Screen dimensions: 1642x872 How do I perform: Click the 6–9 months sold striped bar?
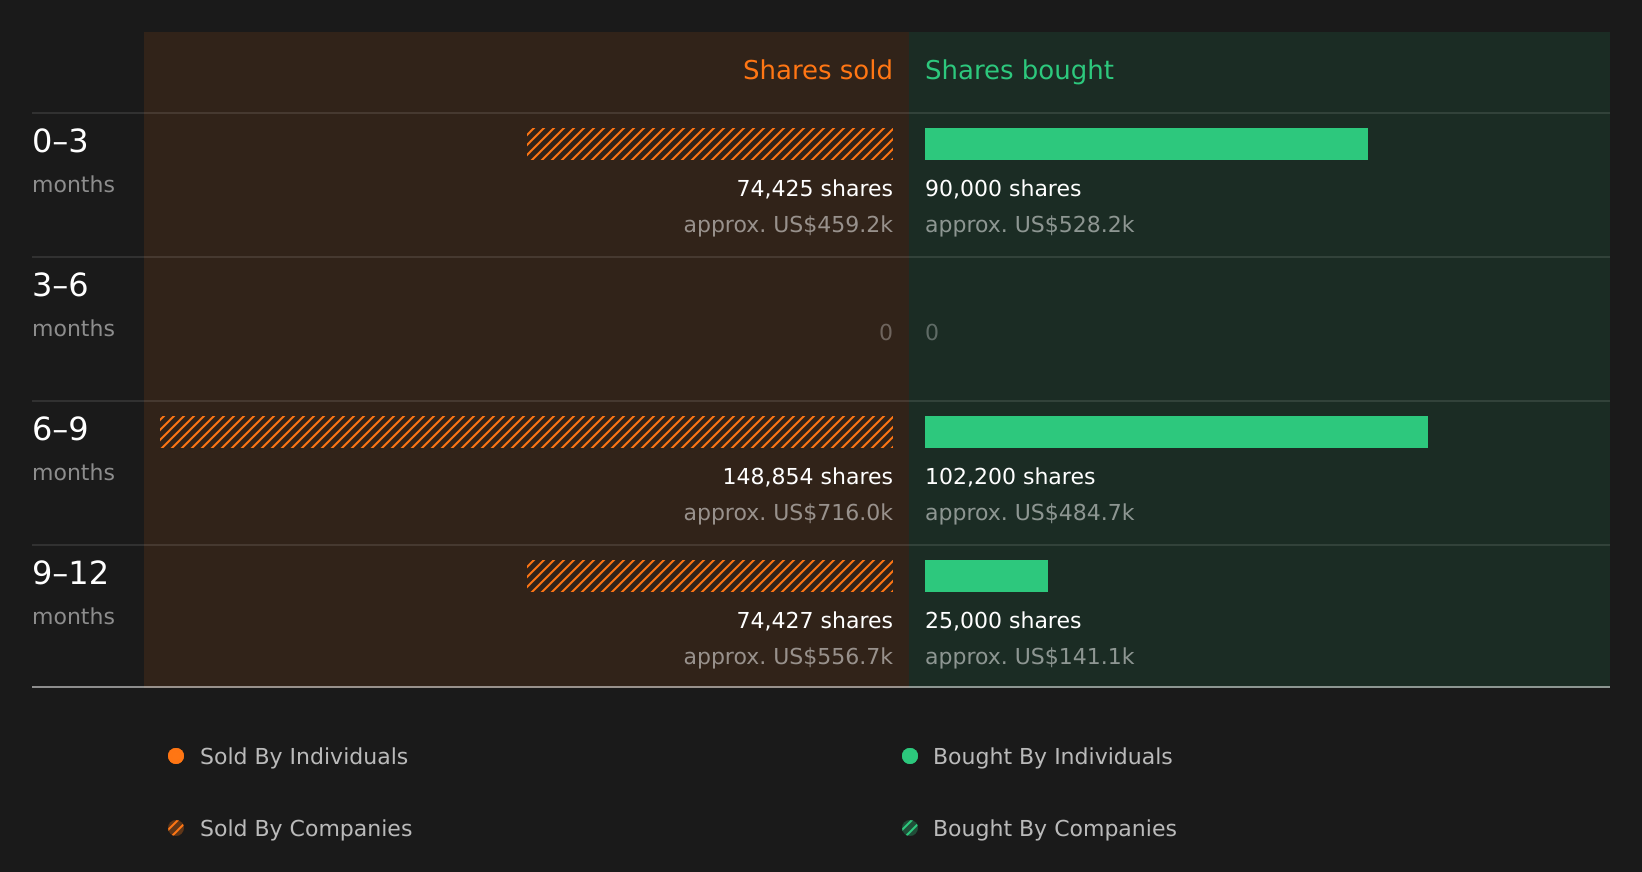[526, 432]
